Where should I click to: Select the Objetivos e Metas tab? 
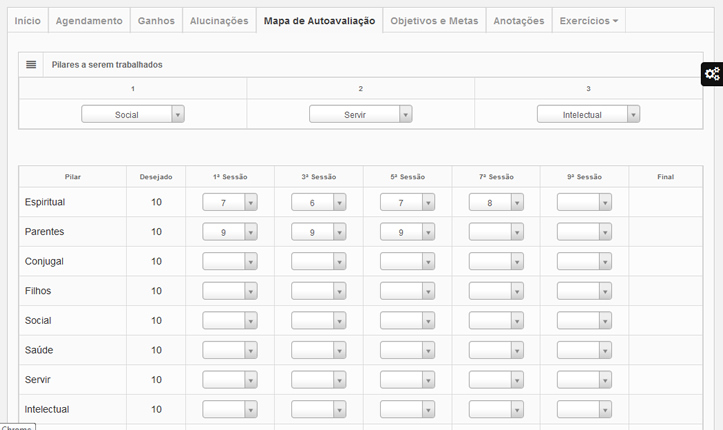(x=434, y=21)
